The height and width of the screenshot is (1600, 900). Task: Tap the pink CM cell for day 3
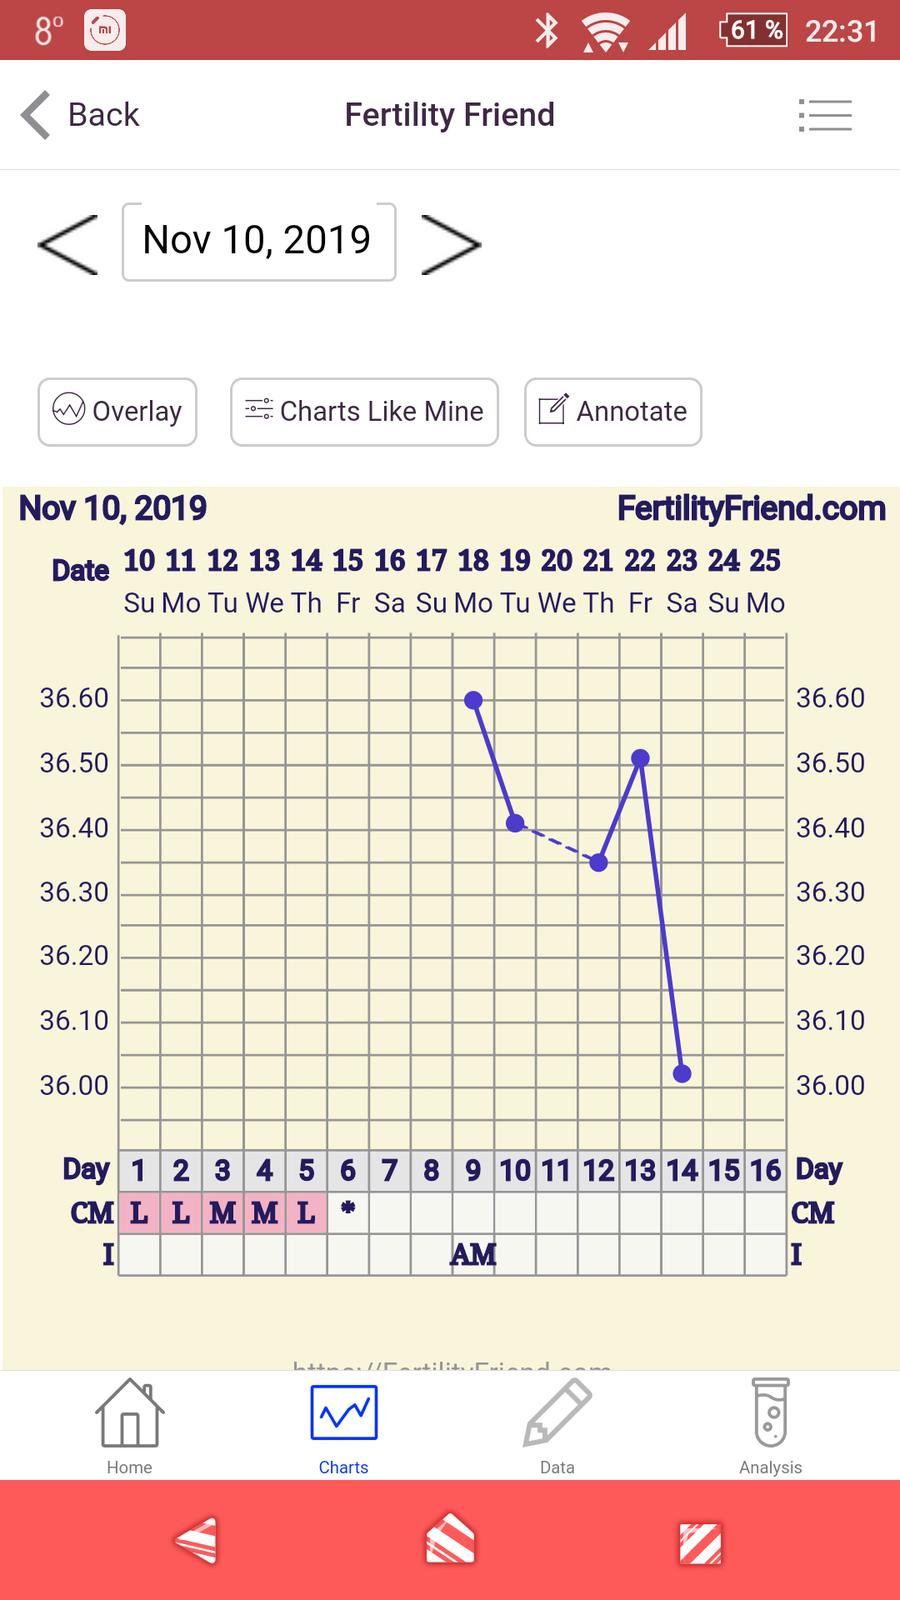222,1213
